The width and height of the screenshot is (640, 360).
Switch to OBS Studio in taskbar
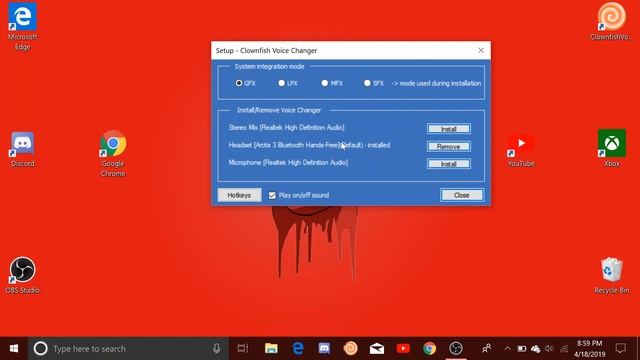pyautogui.click(x=456, y=349)
